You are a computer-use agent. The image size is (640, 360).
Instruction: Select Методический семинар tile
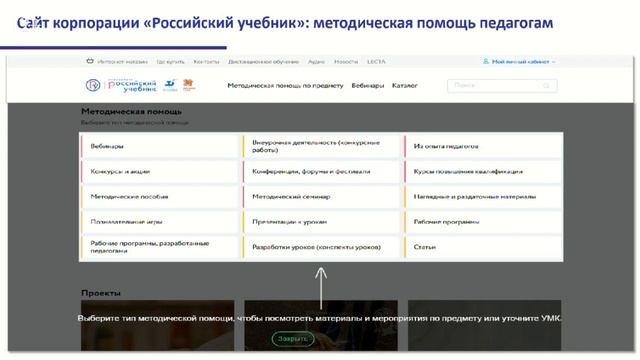pos(322,197)
